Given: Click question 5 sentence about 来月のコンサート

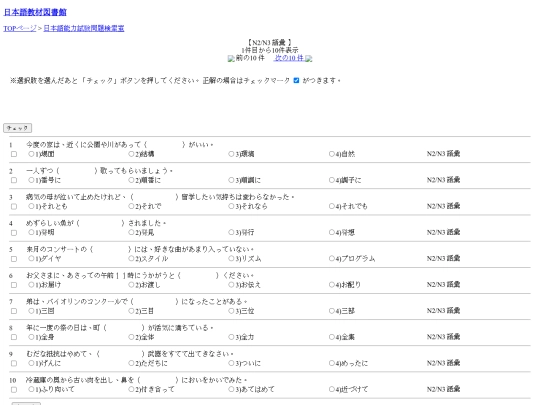Looking at the screenshot, I should pos(140,249).
